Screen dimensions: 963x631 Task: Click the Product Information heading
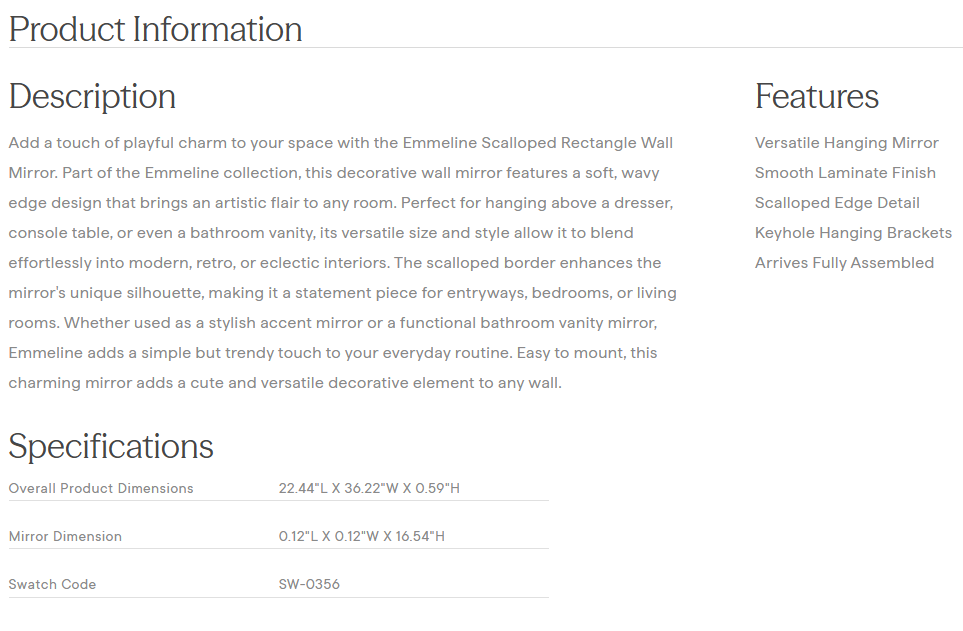155,29
